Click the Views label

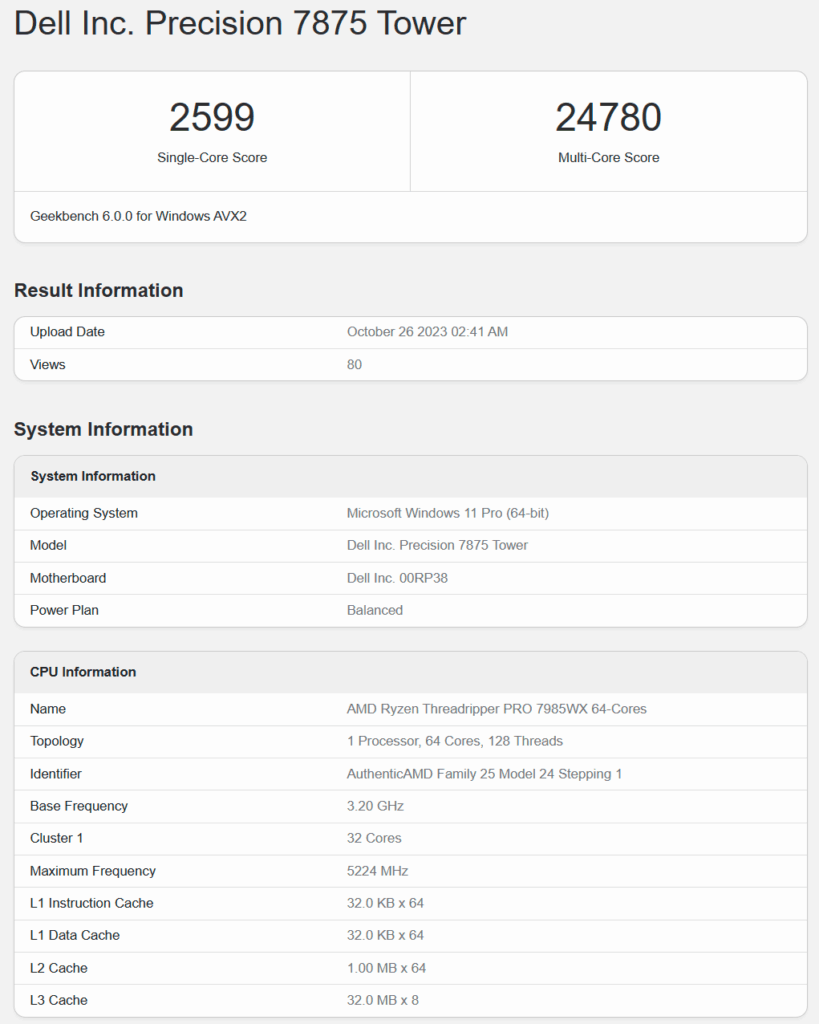[48, 364]
